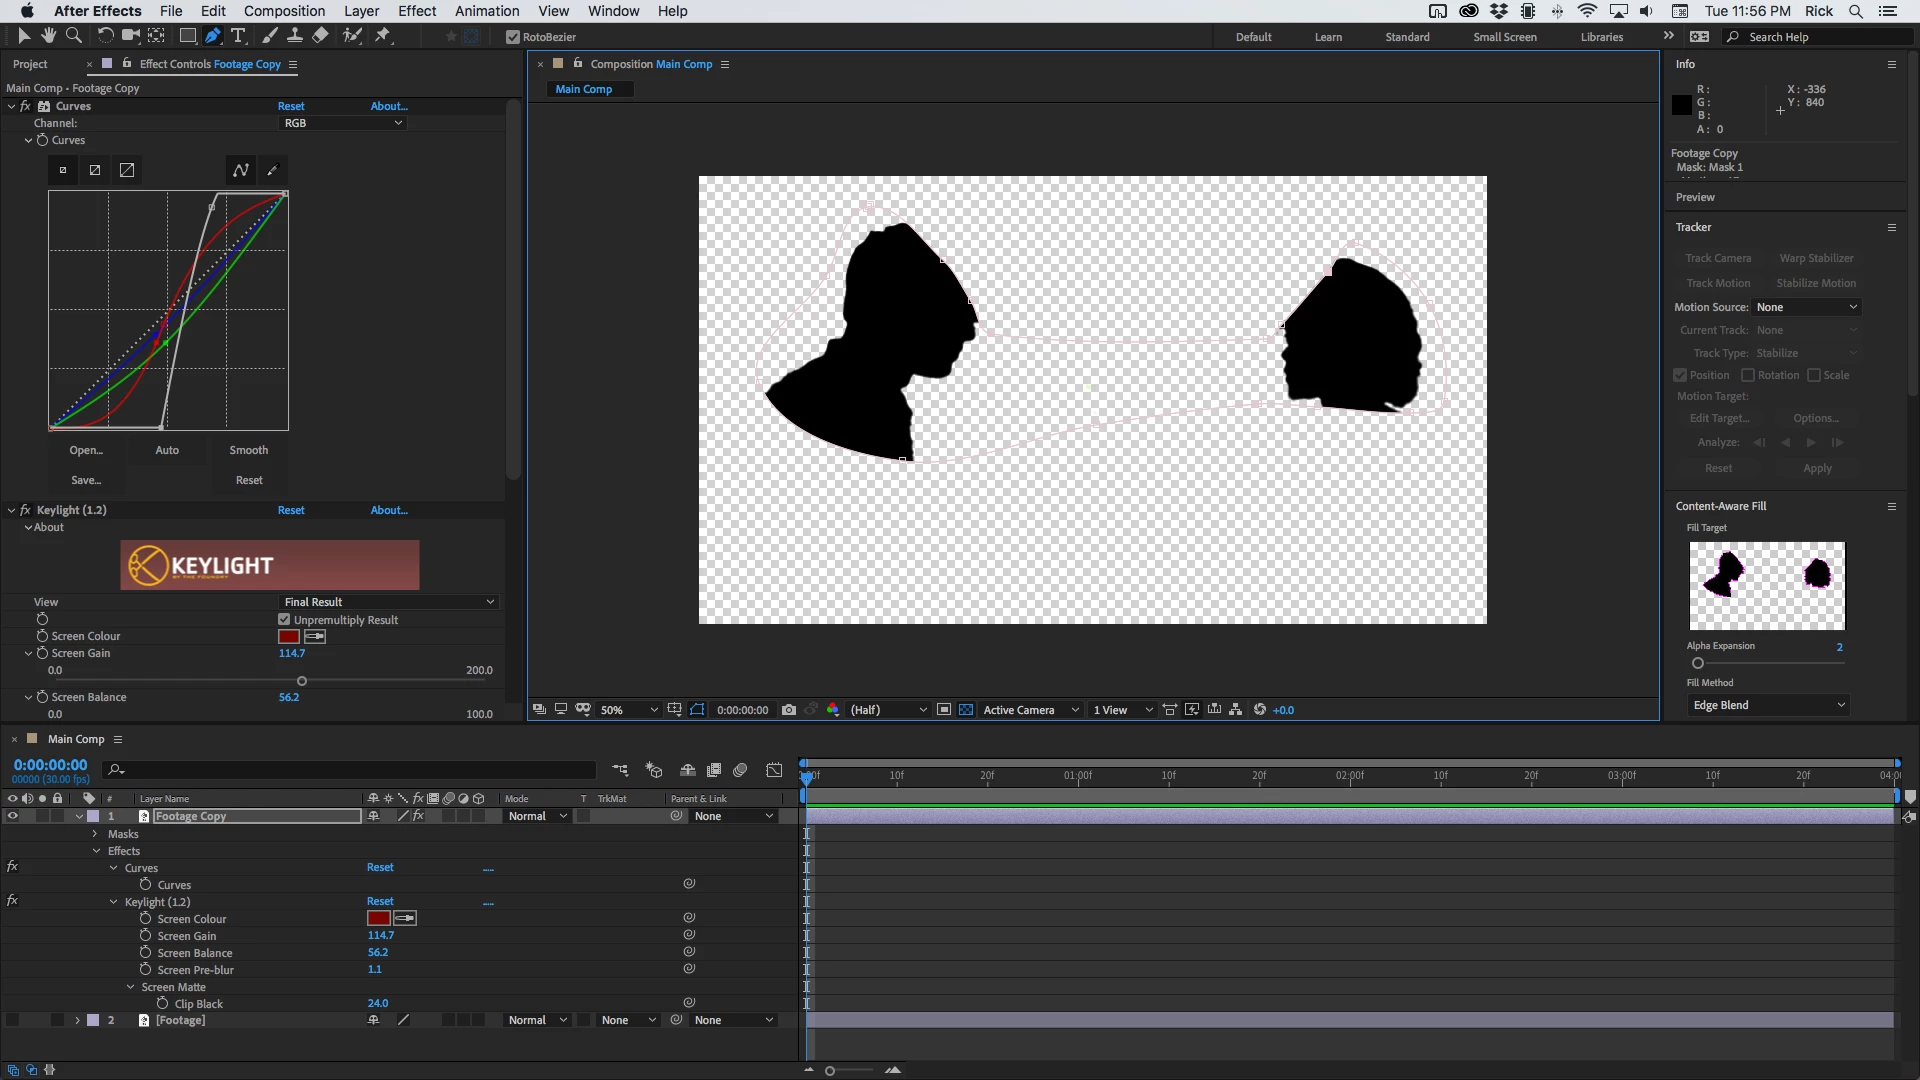
Task: Click the Screen Colour red swatch
Action: pos(289,637)
